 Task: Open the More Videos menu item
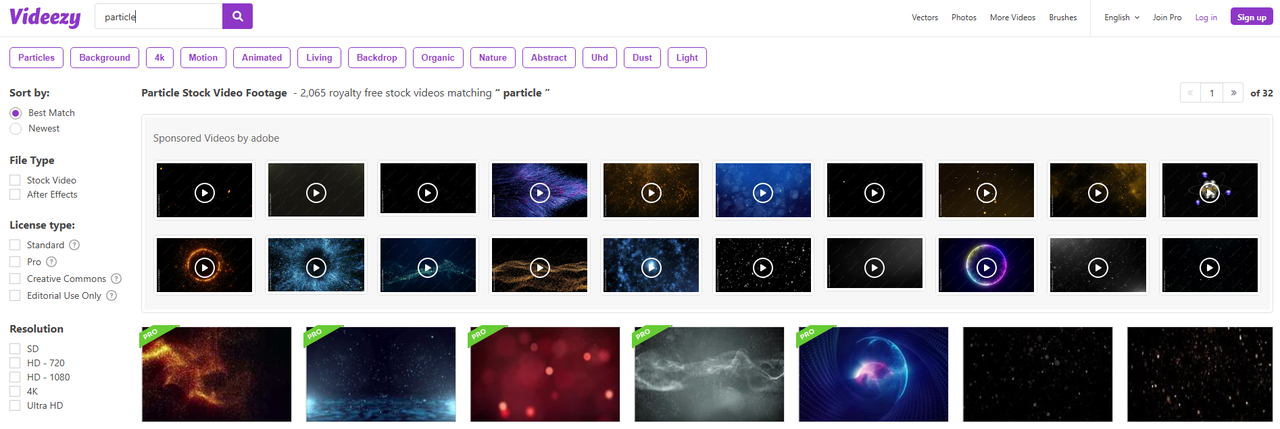(1013, 17)
